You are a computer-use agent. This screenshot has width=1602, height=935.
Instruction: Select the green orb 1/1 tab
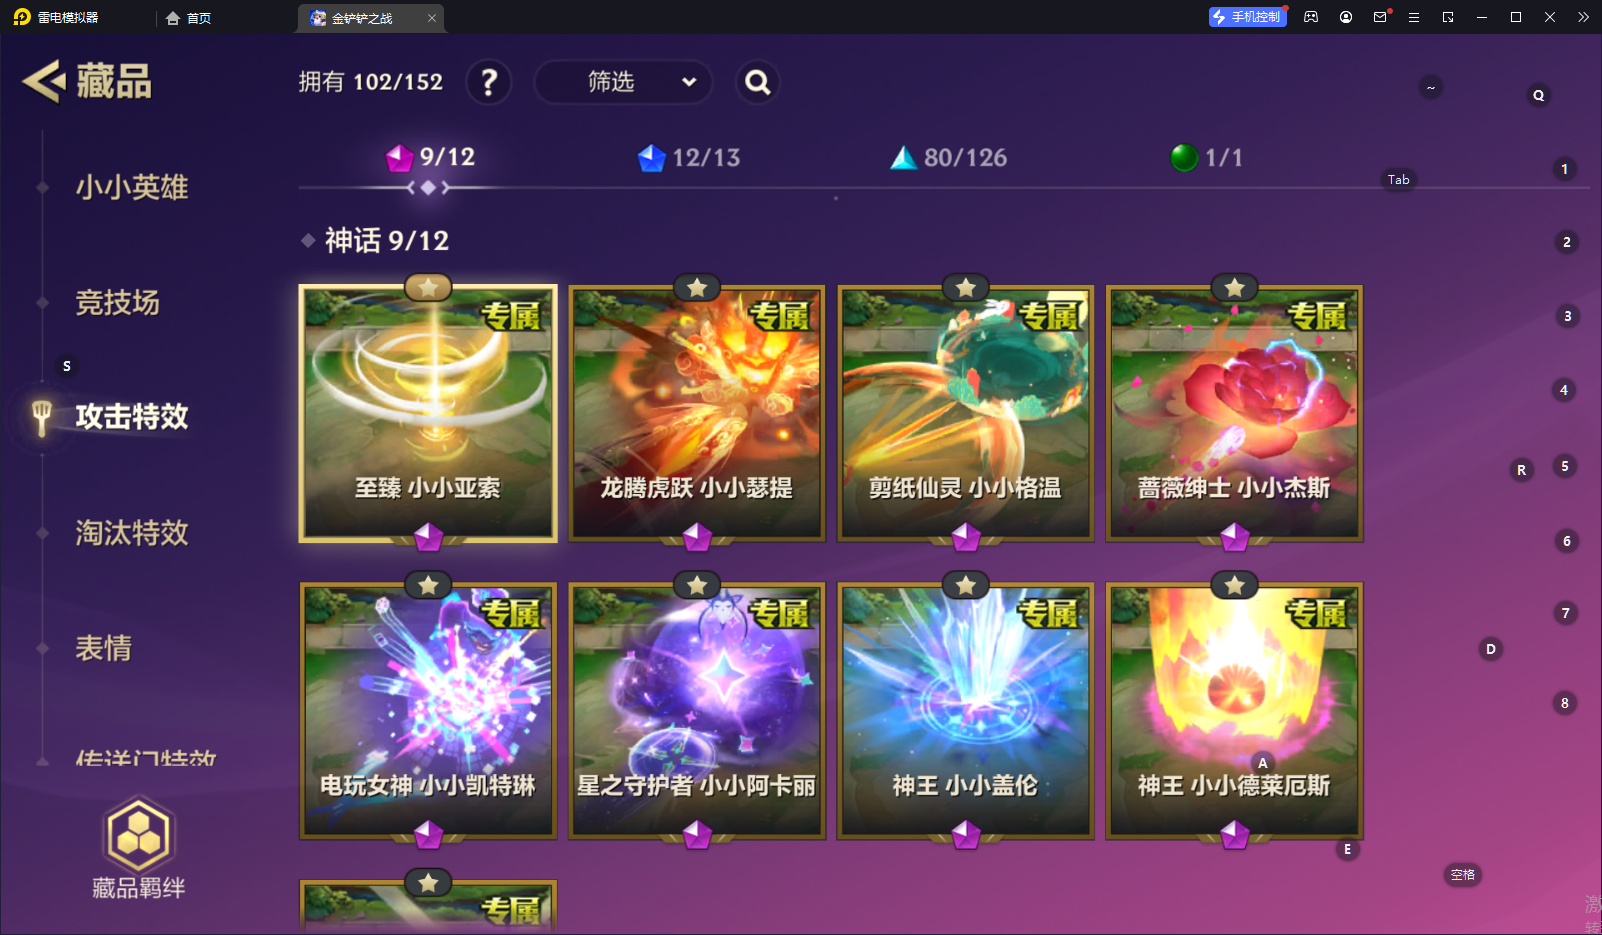point(1206,158)
